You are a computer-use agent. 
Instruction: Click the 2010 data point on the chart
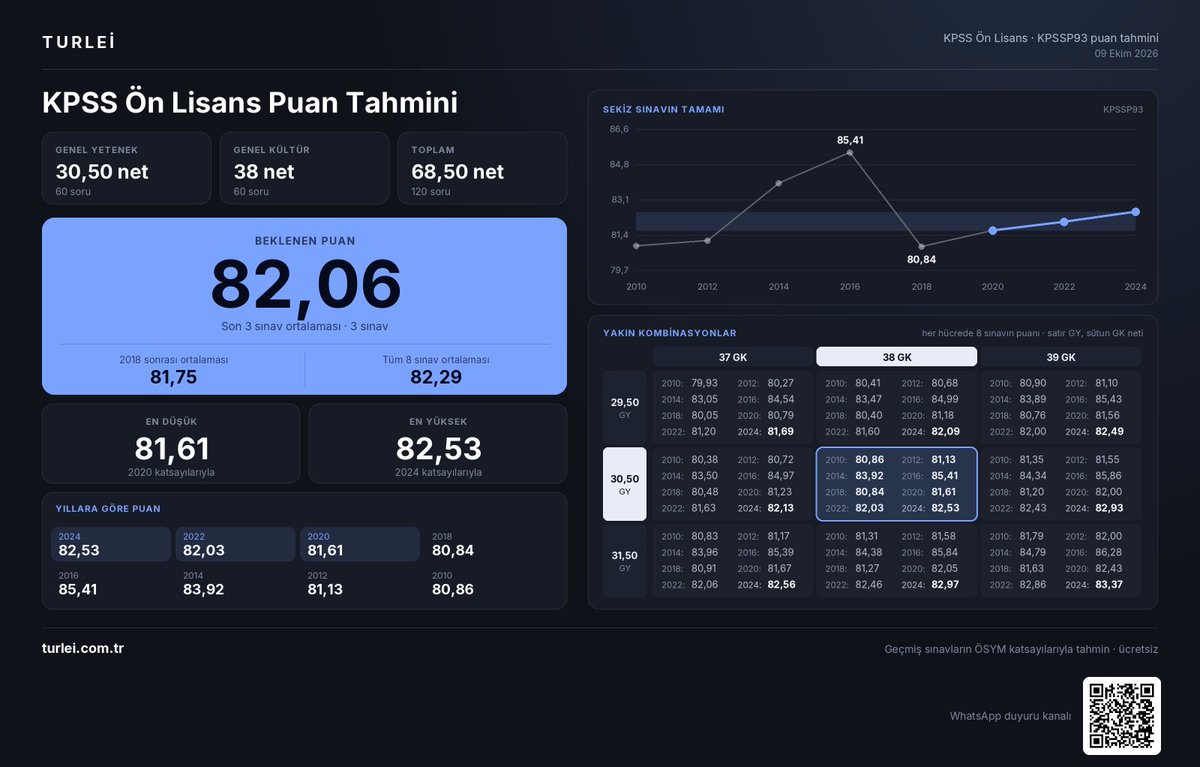(x=636, y=246)
